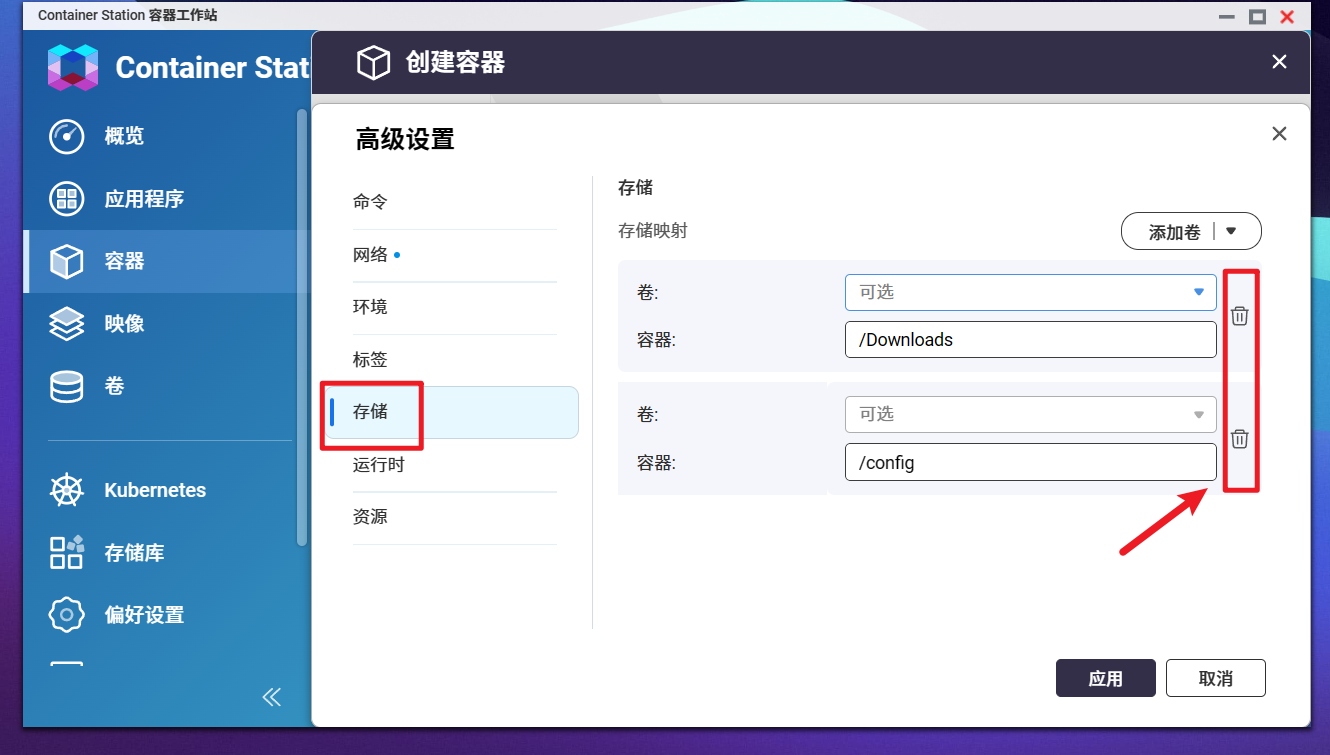Click the 应用程序 applications grid icon
This screenshot has width=1330, height=755.
tap(67, 198)
